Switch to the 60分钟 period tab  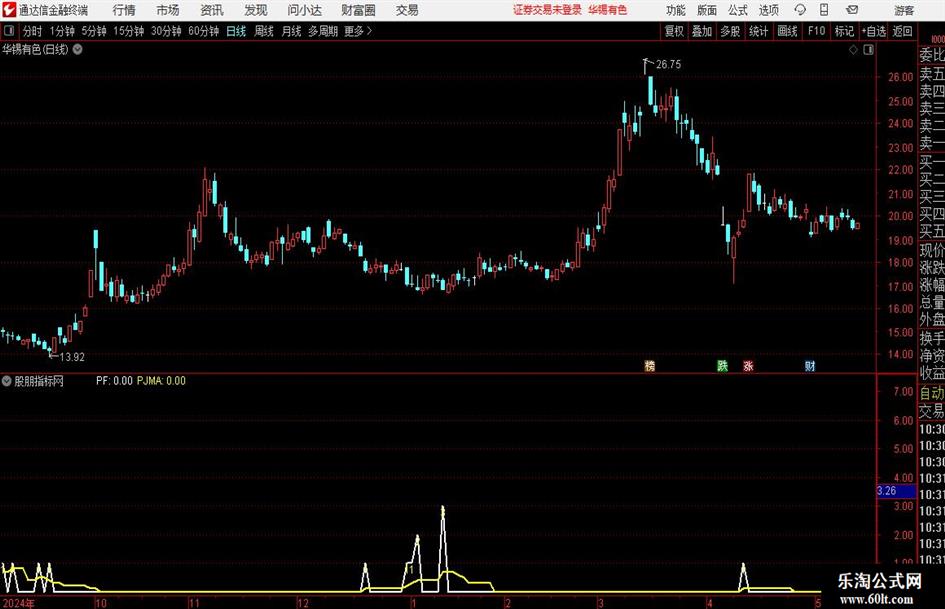coord(204,31)
